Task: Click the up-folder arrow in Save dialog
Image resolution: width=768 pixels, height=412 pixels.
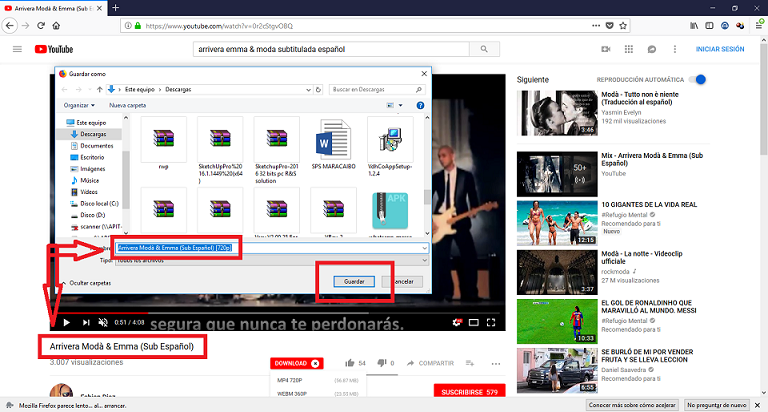Action: pyautogui.click(x=99, y=90)
